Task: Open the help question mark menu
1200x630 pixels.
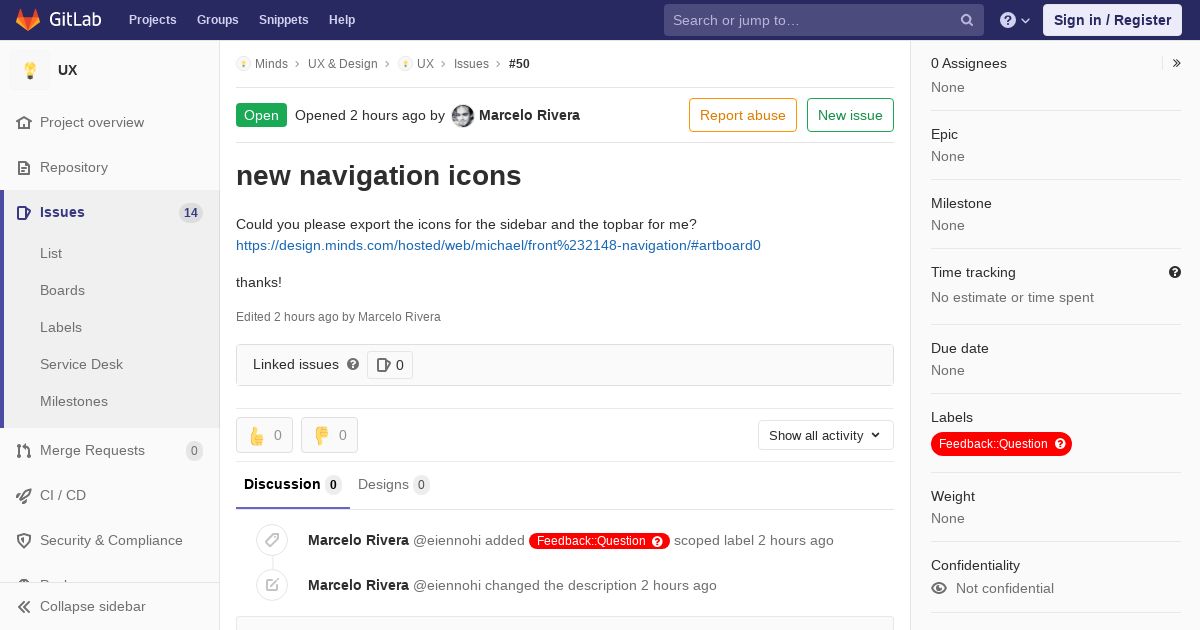Action: click(1015, 20)
